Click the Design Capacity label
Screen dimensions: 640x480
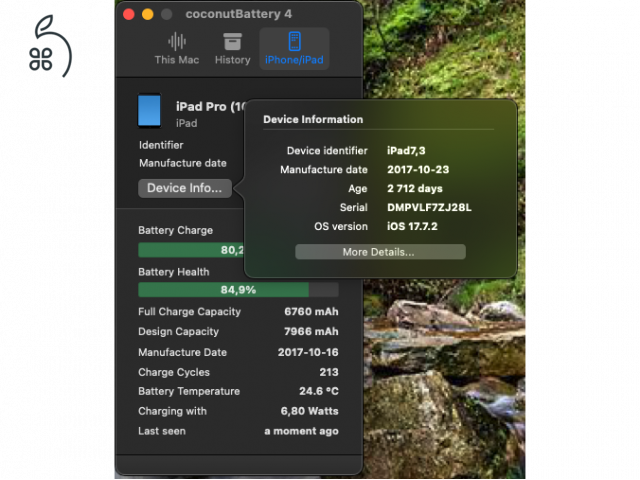(178, 331)
